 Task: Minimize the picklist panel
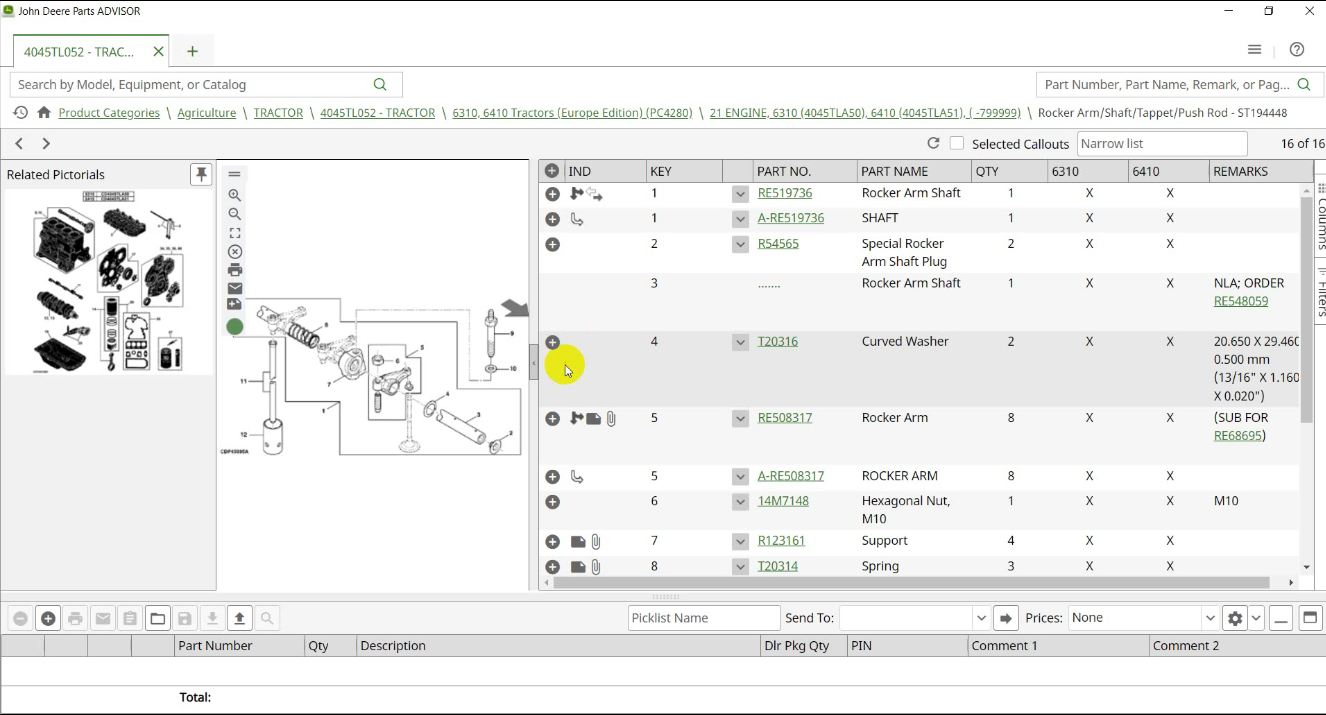(x=1281, y=619)
